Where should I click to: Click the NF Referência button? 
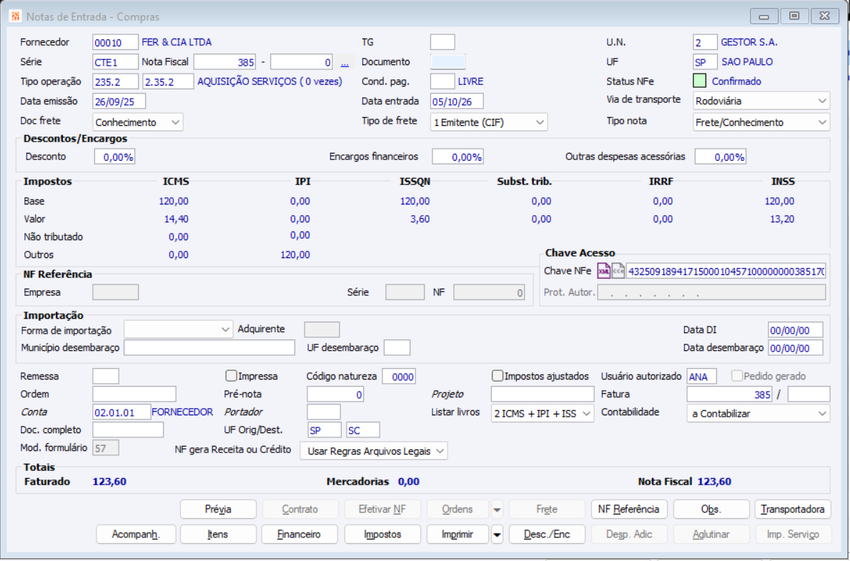(x=628, y=510)
